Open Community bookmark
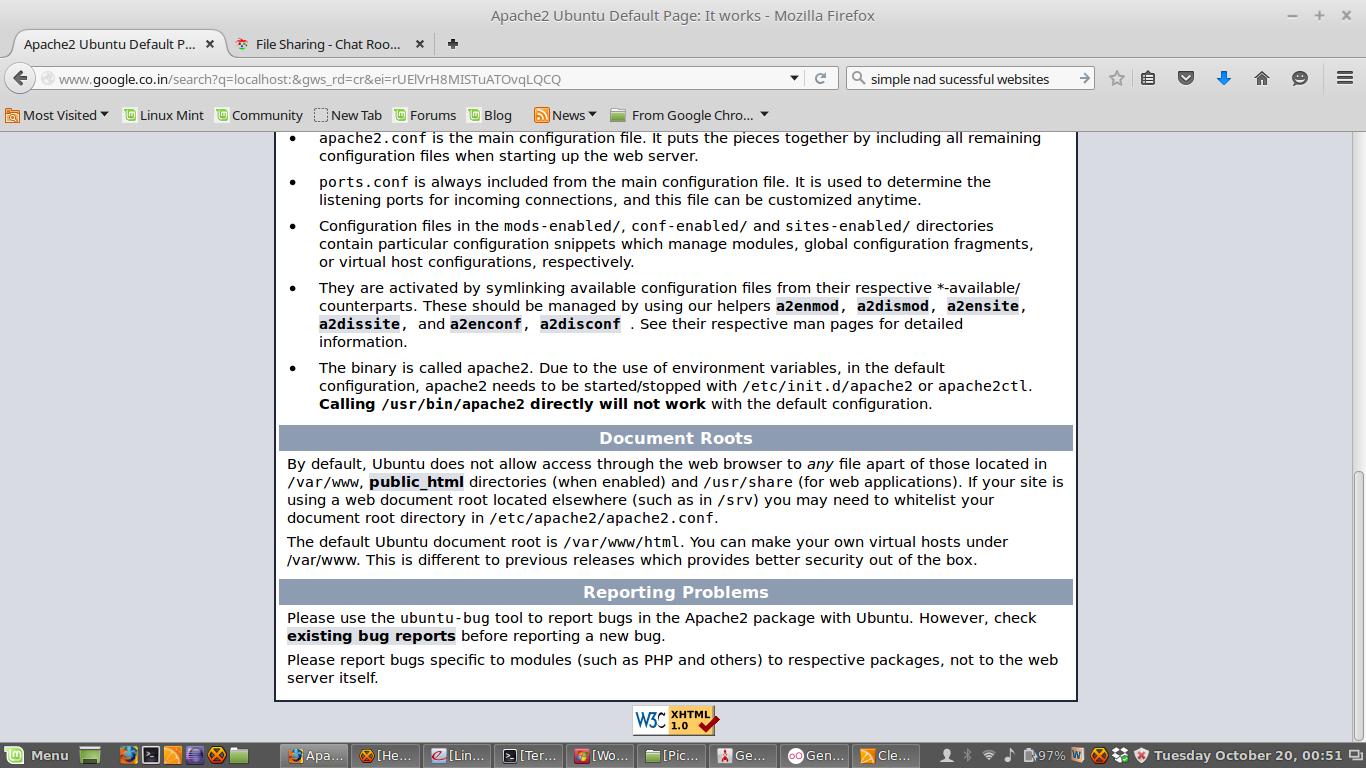Image resolution: width=1366 pixels, height=768 pixels. (259, 115)
